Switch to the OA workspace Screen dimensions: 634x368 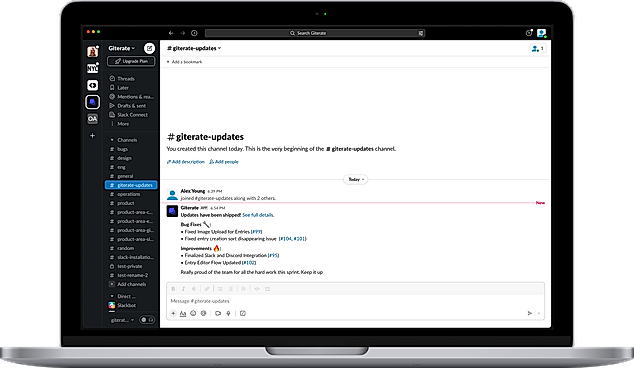[93, 118]
